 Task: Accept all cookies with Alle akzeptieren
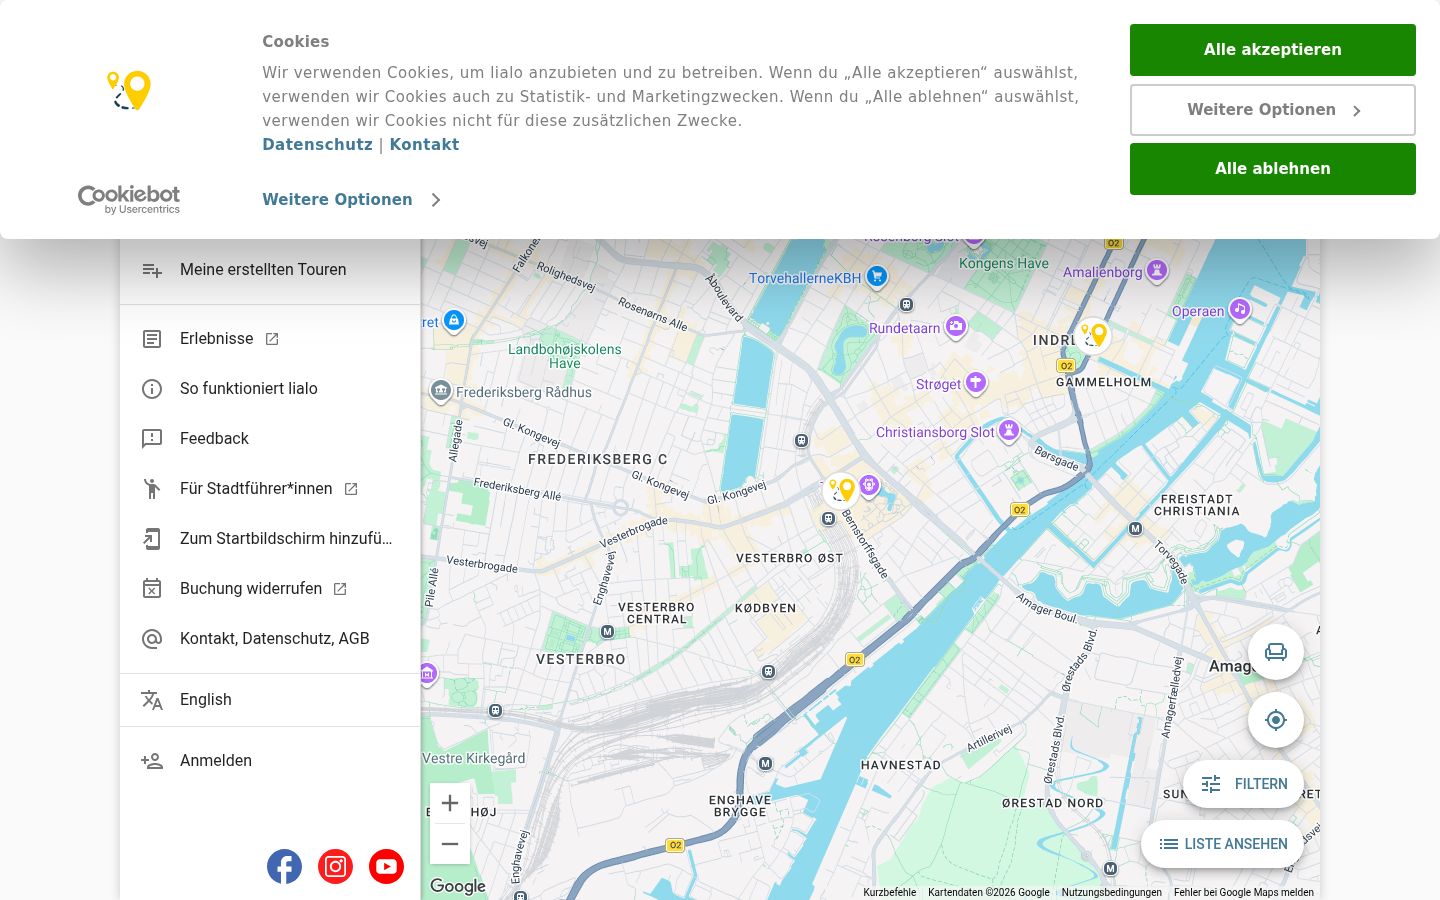pyautogui.click(x=1273, y=50)
